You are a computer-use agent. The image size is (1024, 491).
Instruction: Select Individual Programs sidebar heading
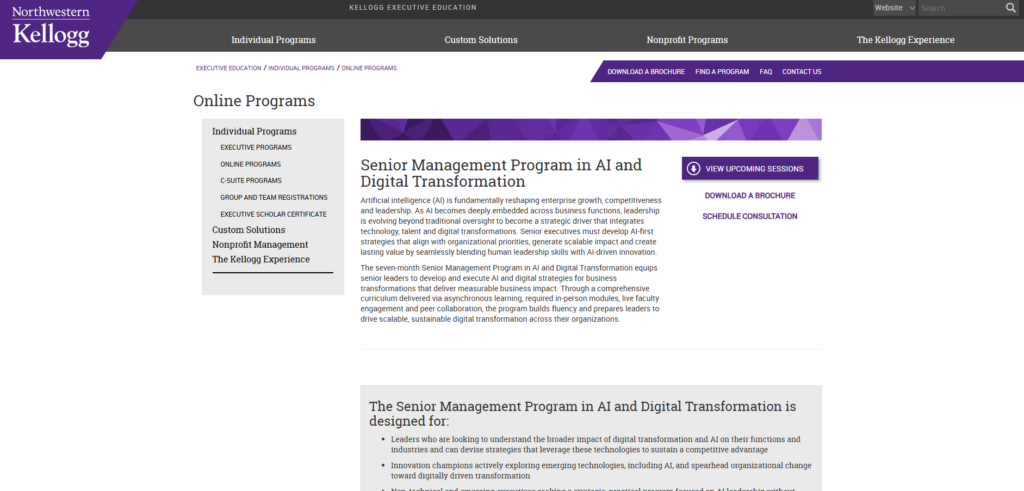[x=254, y=131]
